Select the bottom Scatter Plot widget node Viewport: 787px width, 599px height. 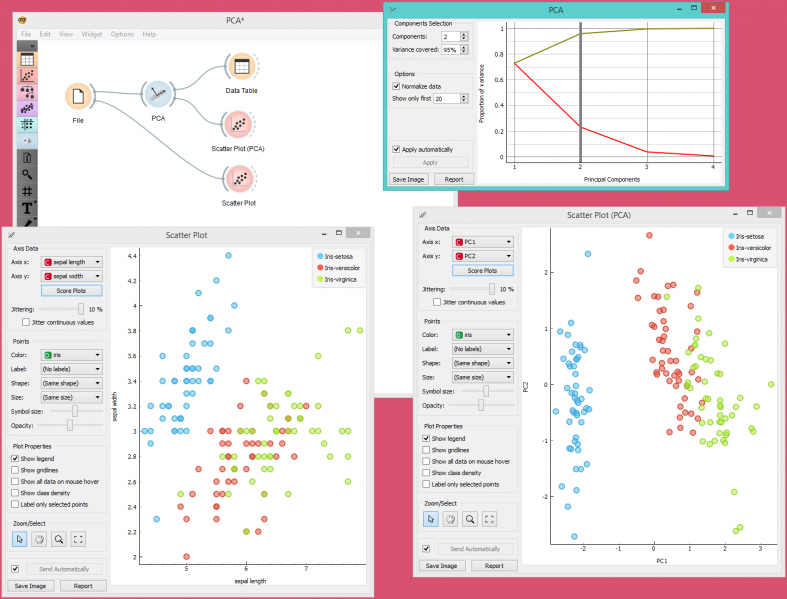[240, 179]
